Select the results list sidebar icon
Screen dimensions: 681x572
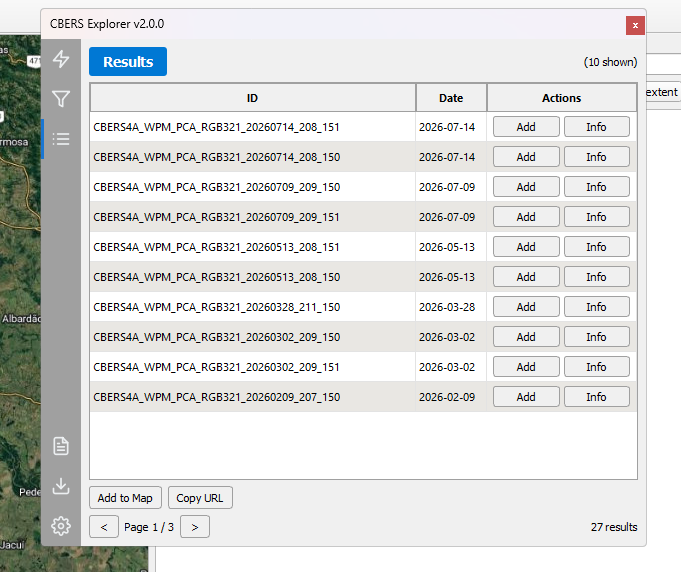61,139
